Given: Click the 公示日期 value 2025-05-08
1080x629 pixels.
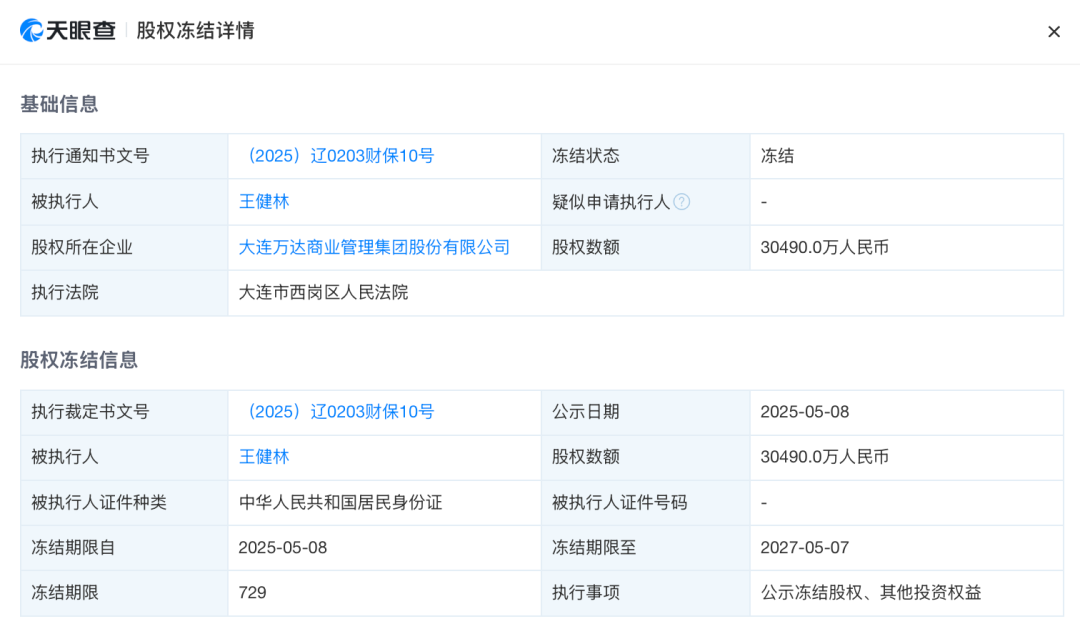Looking at the screenshot, I should pyautogui.click(x=804, y=412).
